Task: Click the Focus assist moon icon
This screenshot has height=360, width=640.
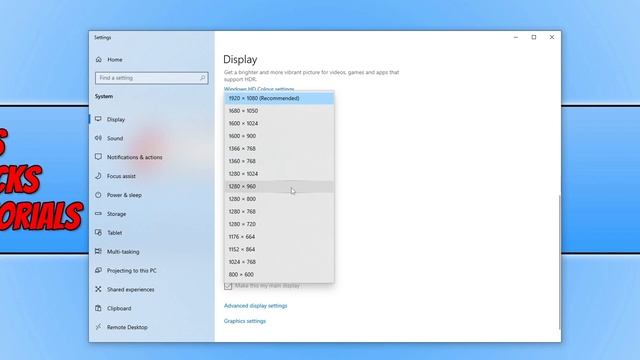Action: [x=98, y=176]
